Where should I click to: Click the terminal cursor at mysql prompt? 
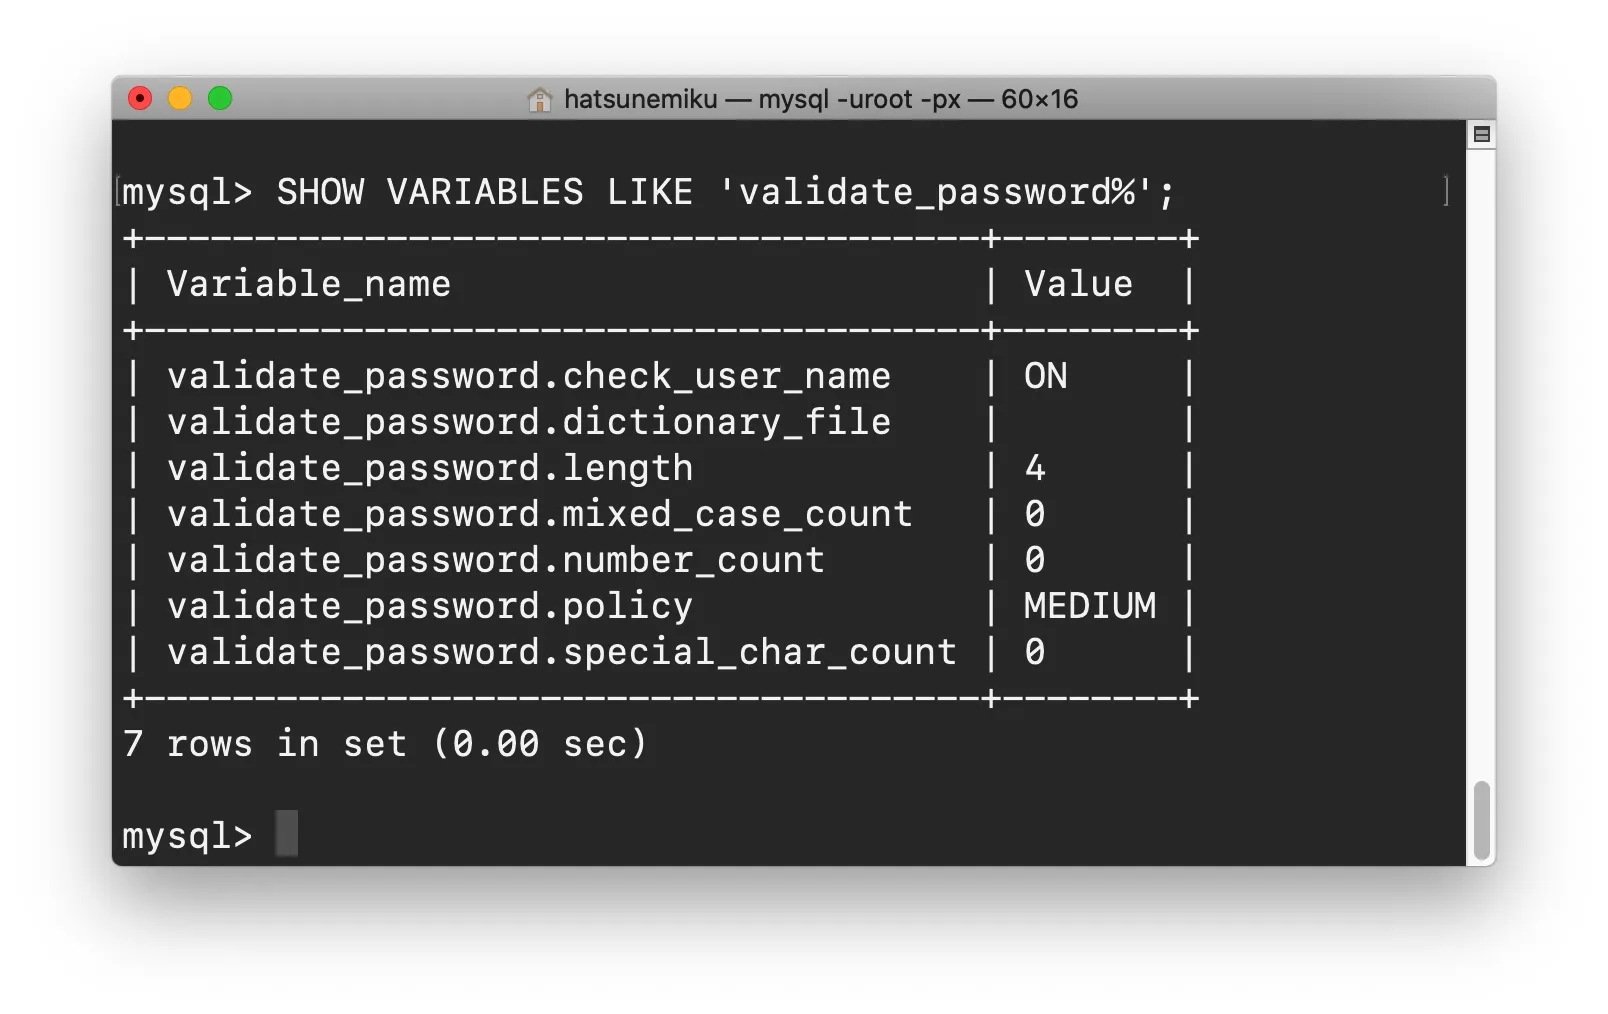(x=287, y=833)
